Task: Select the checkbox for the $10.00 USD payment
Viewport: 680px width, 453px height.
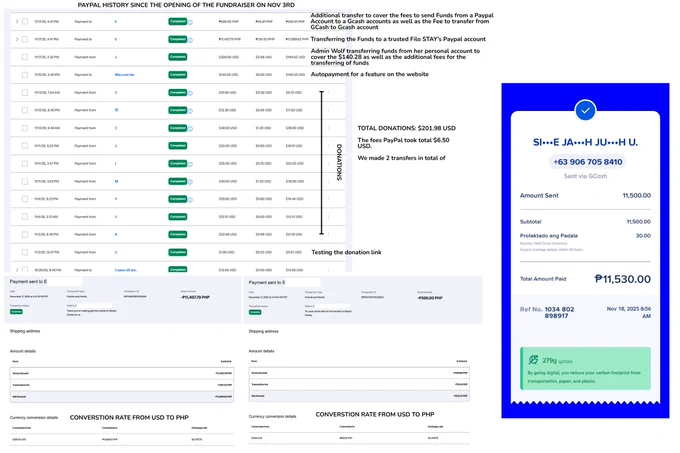Action: 25,92
